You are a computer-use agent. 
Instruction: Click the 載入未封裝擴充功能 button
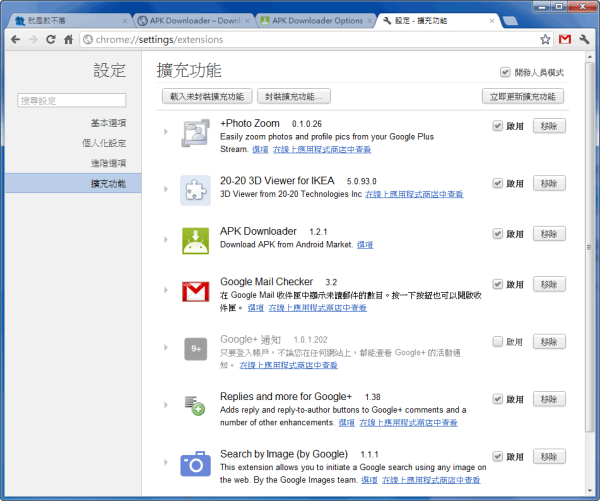point(207,97)
